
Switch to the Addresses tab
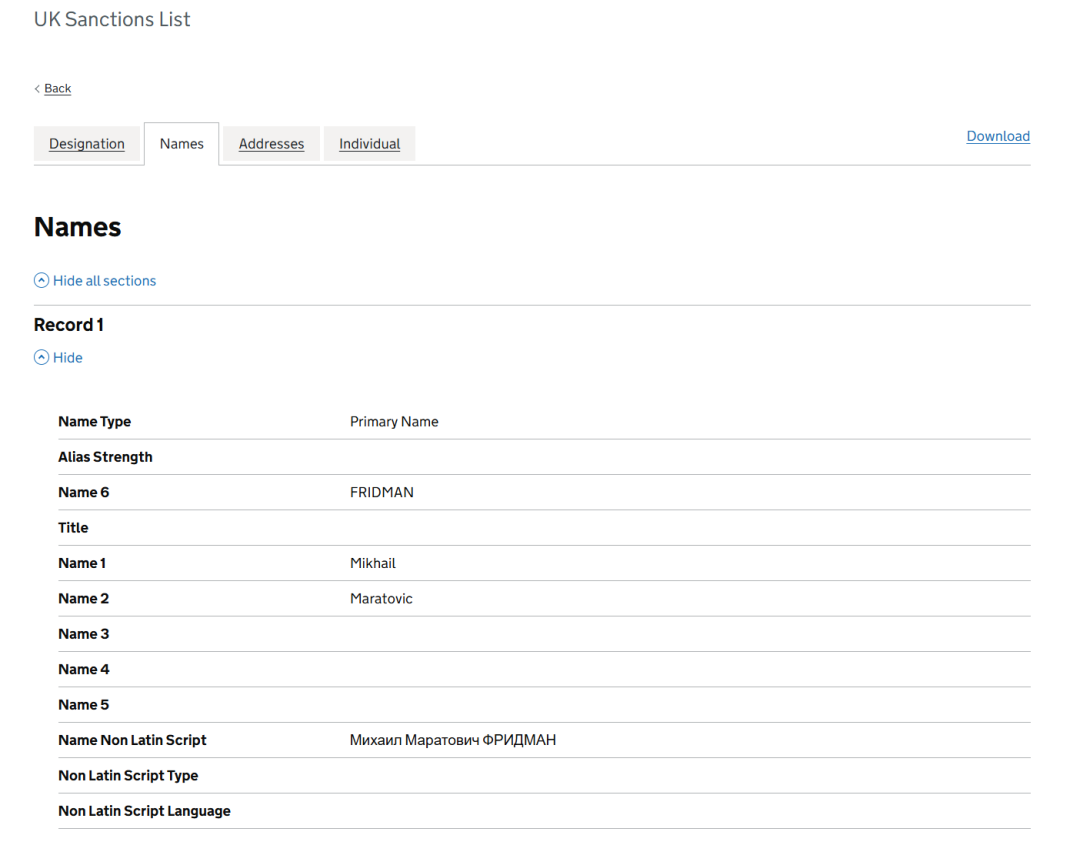pos(271,144)
